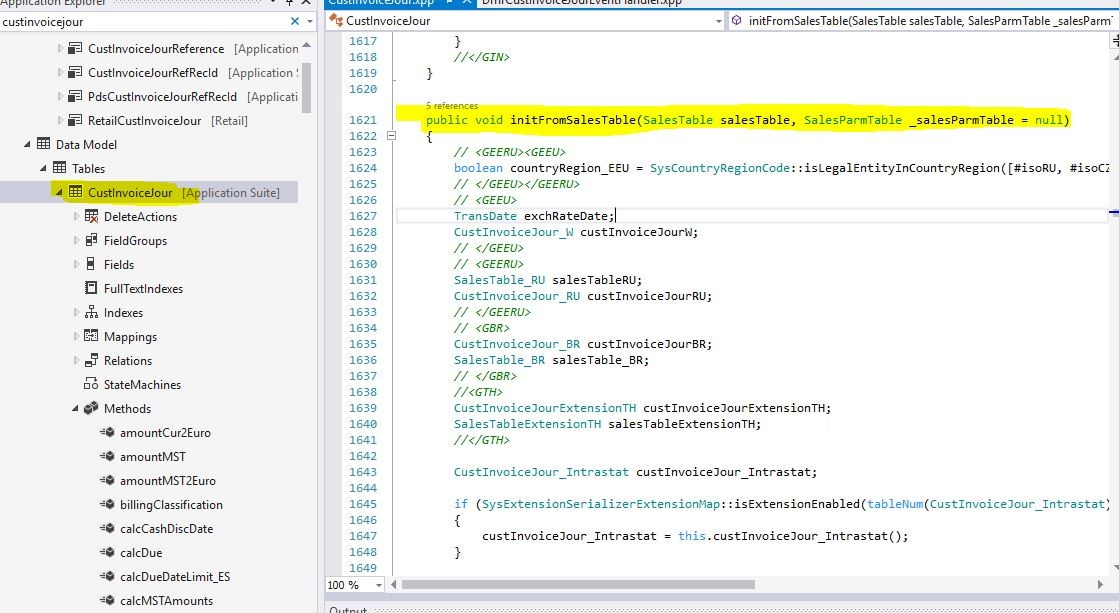Click the Mappings node icon
The width and height of the screenshot is (1119, 613).
coord(91,336)
